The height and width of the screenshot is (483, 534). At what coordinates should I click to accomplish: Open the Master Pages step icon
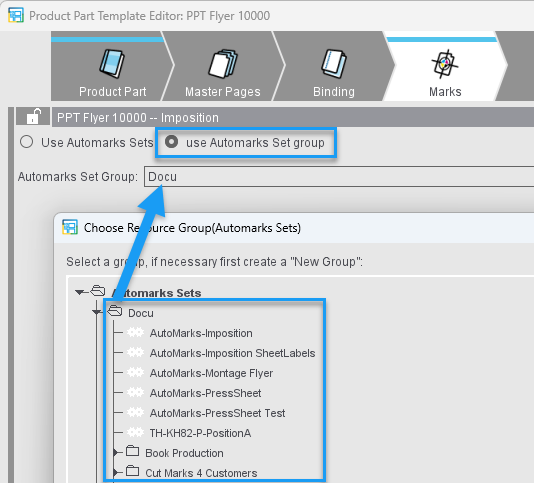tap(223, 64)
